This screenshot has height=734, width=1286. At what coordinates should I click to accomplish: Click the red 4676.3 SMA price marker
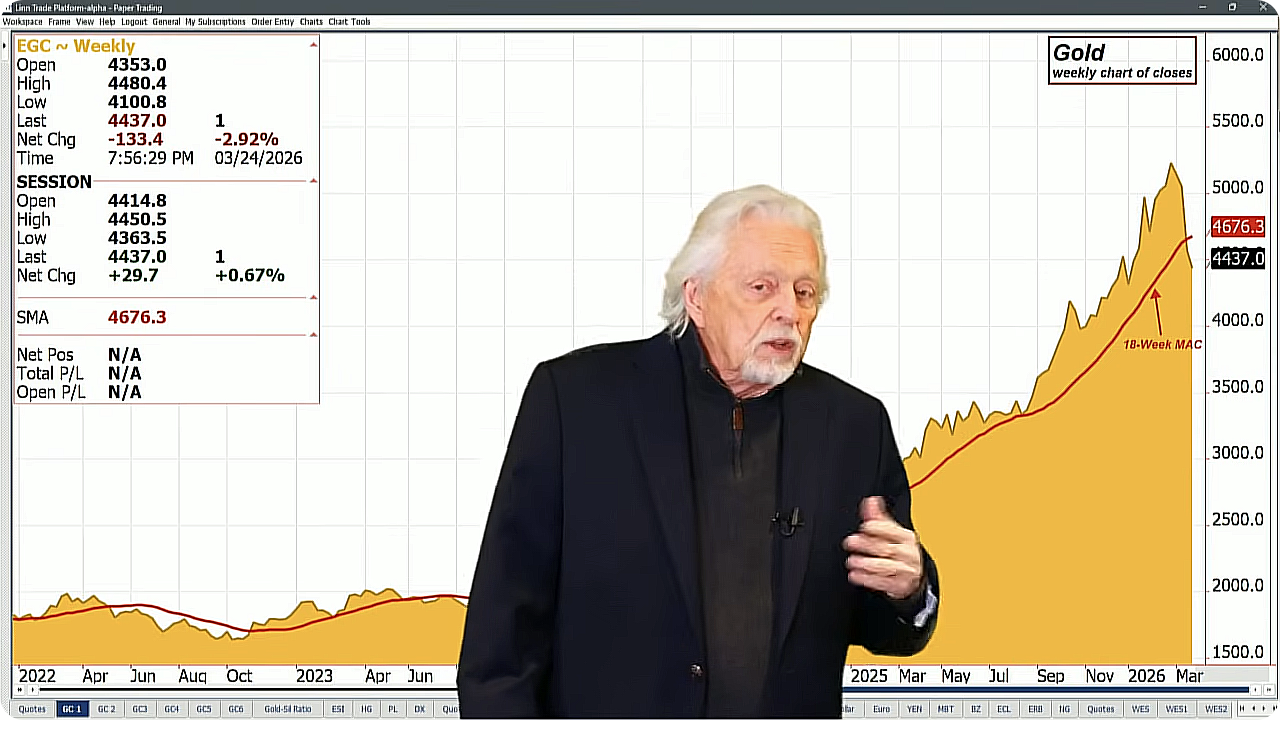pos(1237,227)
